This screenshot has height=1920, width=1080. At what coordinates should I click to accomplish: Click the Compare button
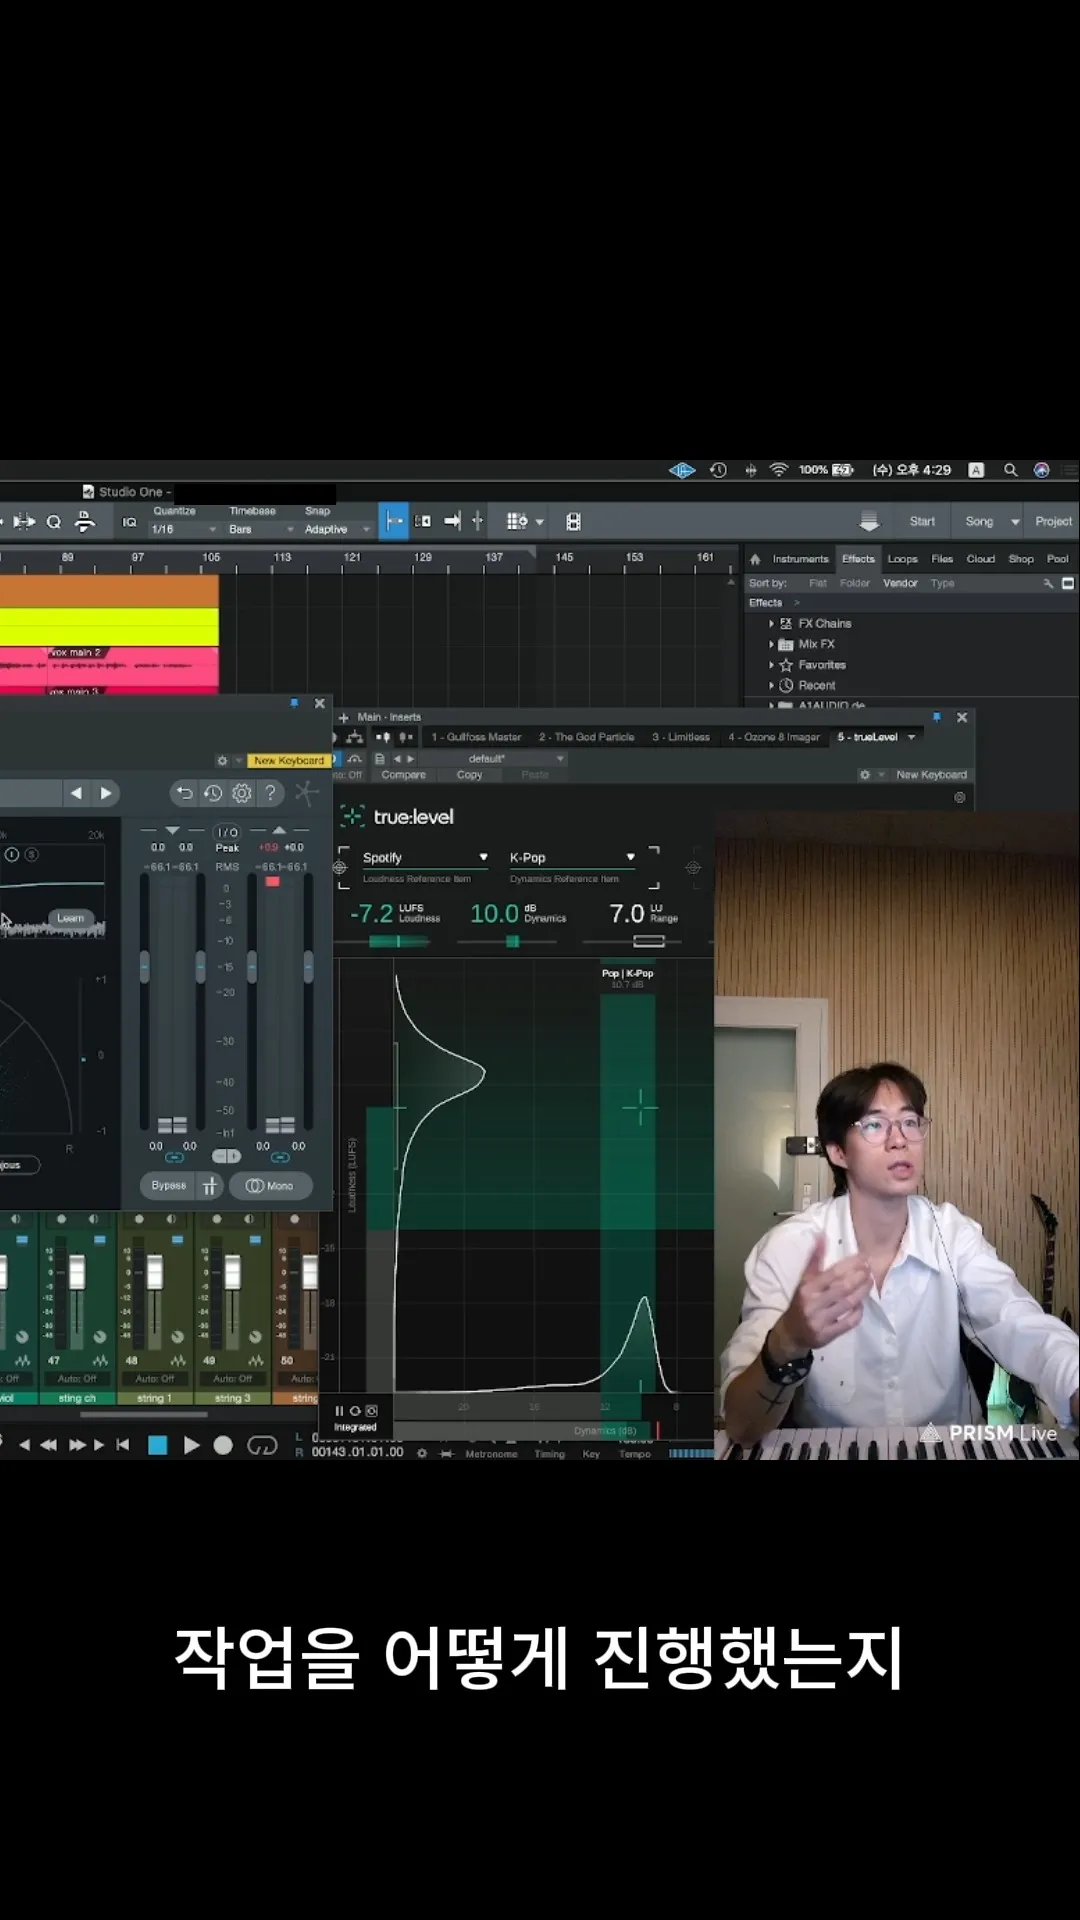(x=403, y=775)
